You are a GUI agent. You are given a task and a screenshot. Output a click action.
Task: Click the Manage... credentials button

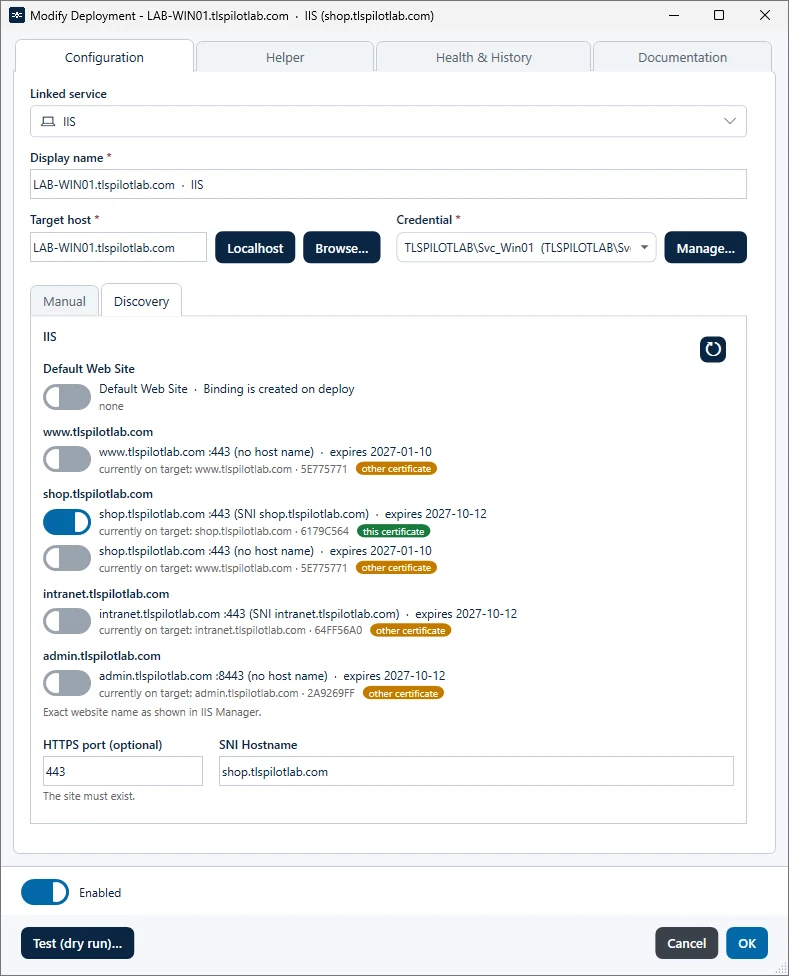coord(706,248)
